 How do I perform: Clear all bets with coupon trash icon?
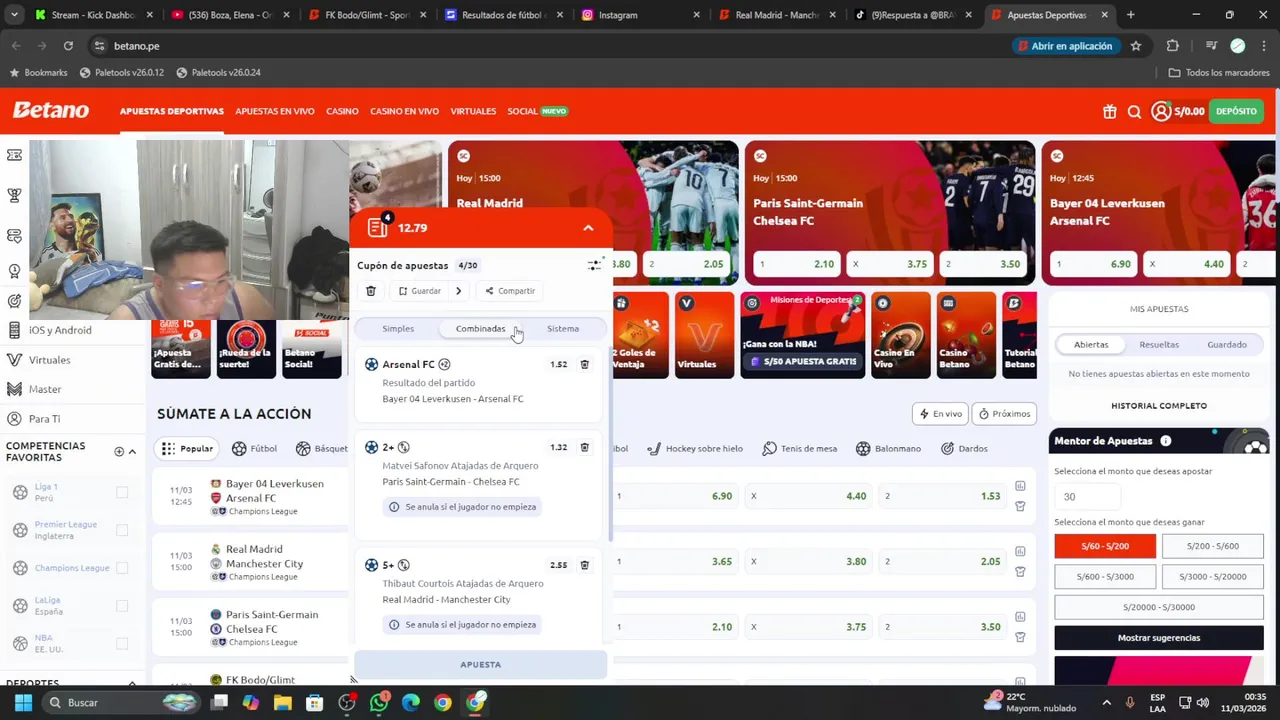(370, 291)
